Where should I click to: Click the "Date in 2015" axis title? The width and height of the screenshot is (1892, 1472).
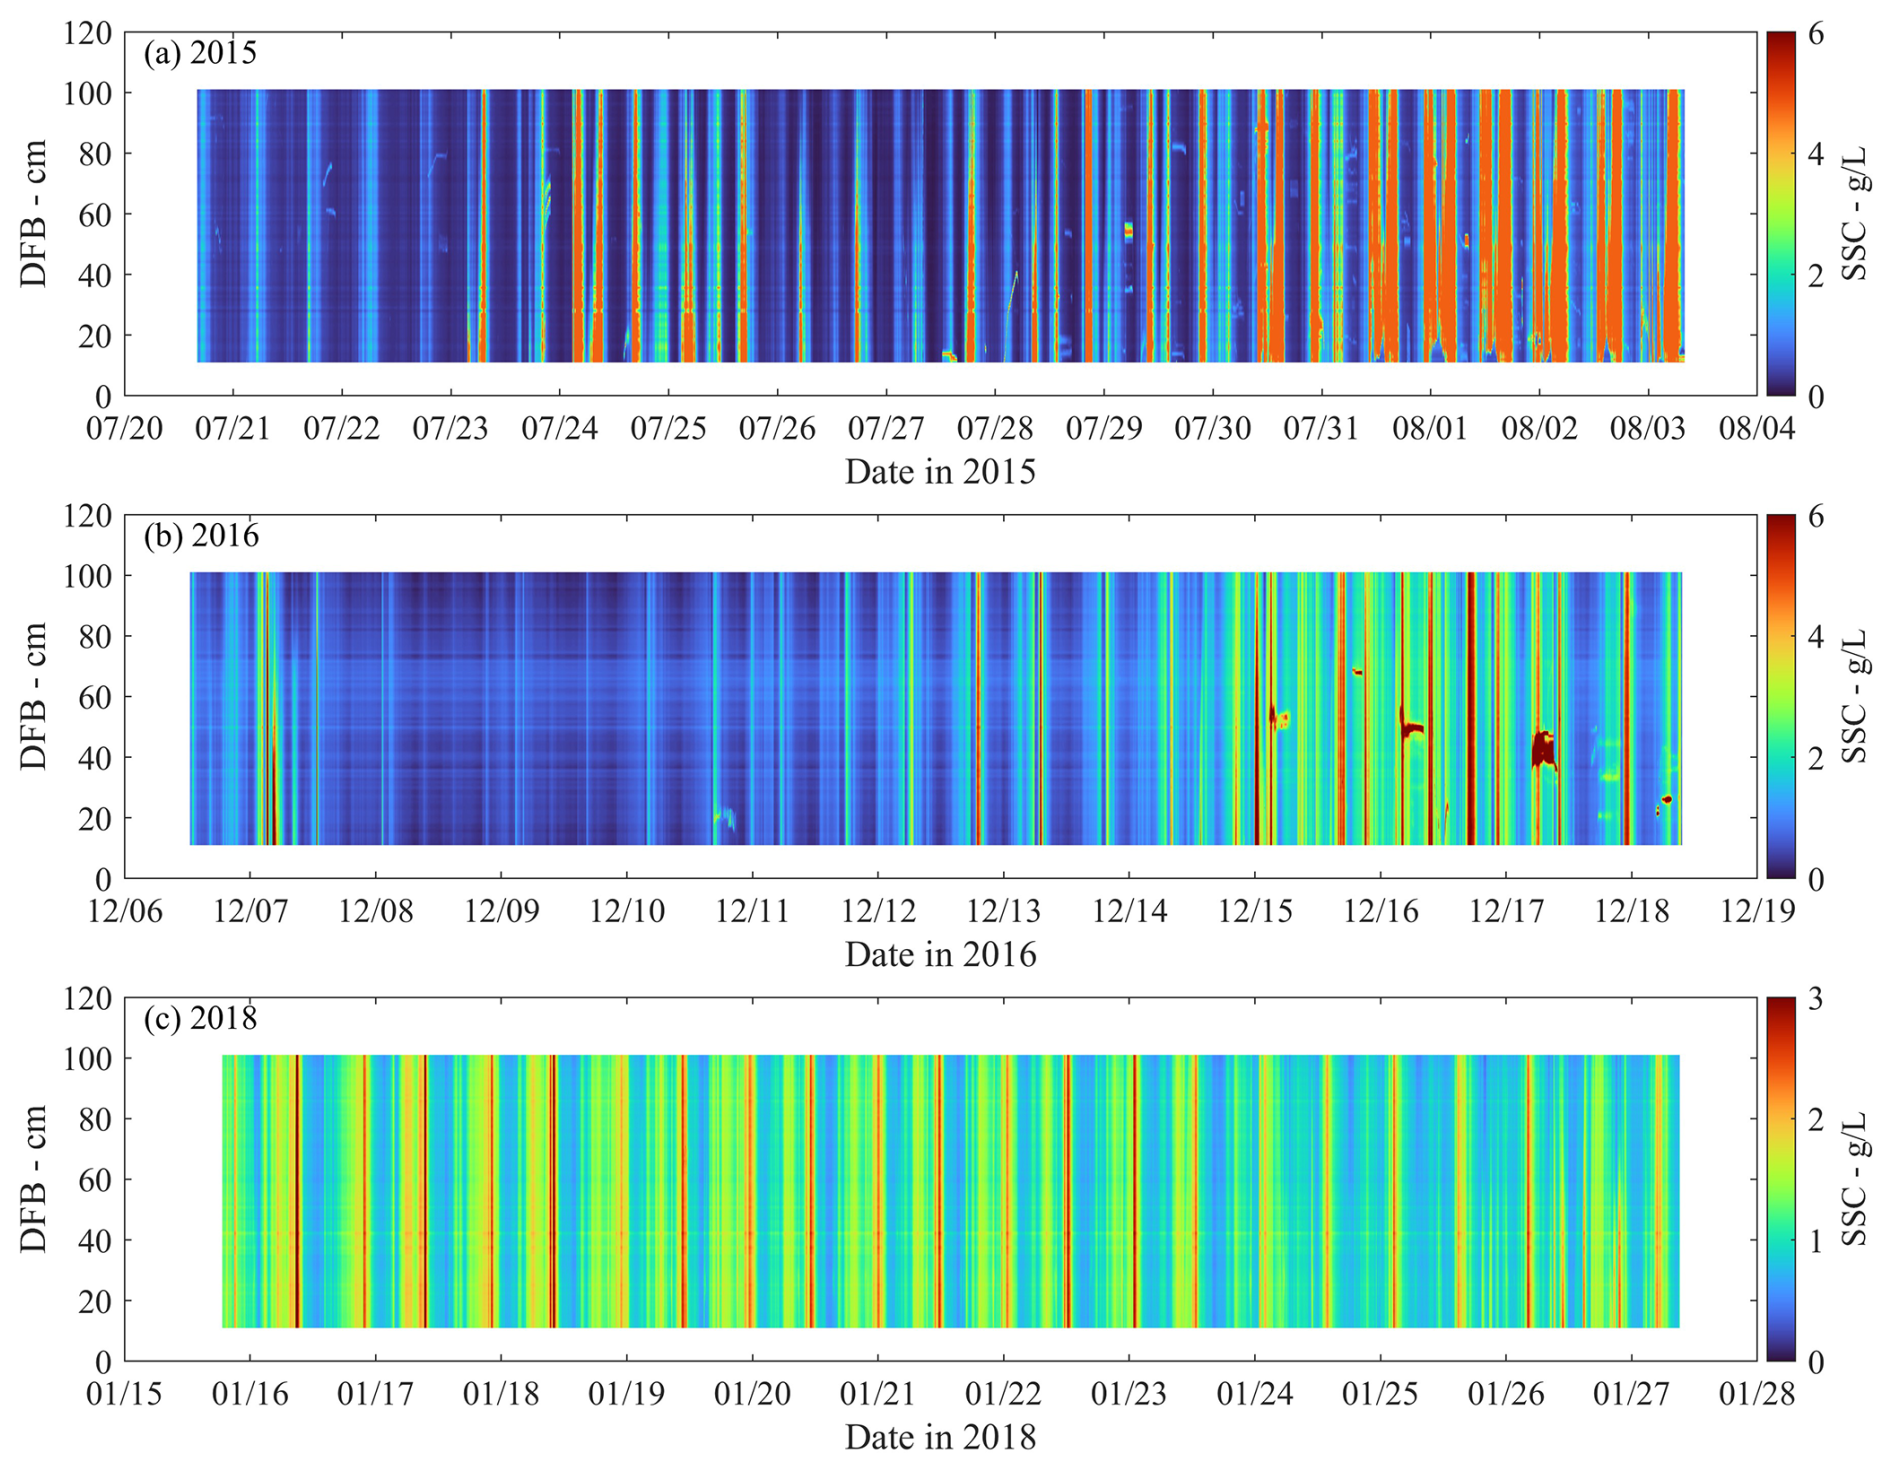click(x=940, y=471)
